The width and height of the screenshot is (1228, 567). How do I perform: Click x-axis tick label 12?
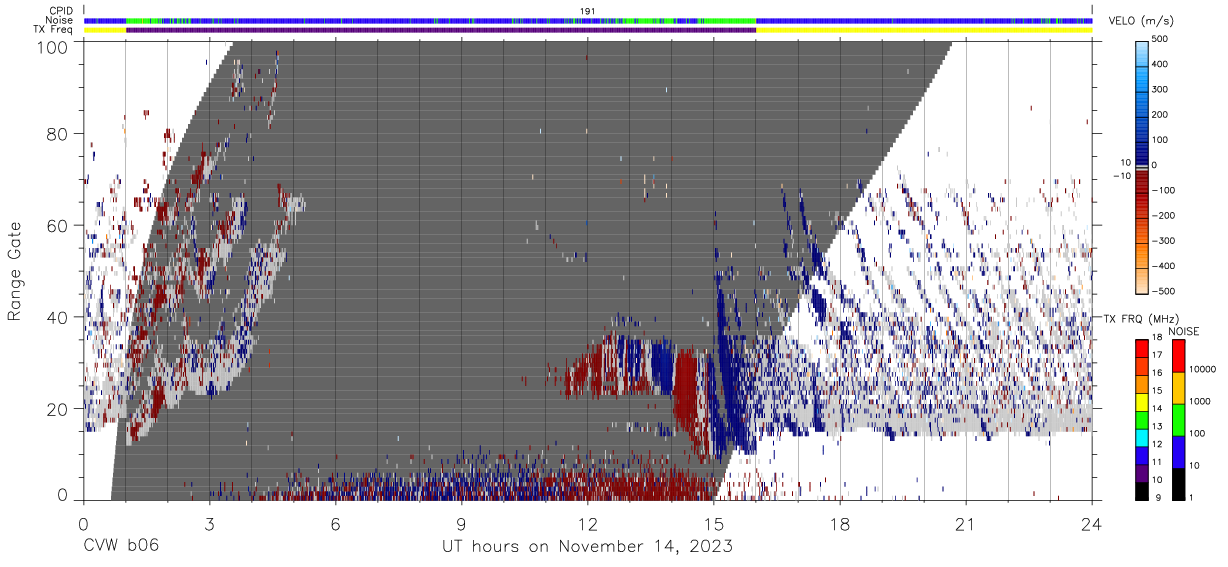tap(588, 524)
